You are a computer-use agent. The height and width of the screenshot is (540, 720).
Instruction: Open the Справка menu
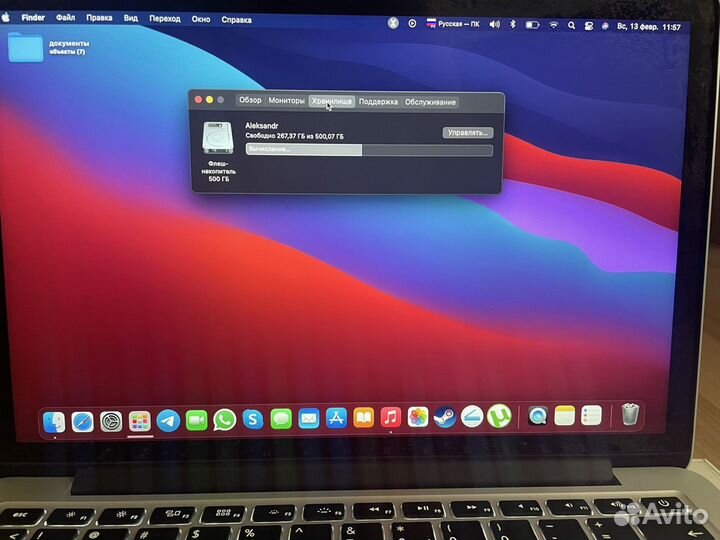[236, 20]
